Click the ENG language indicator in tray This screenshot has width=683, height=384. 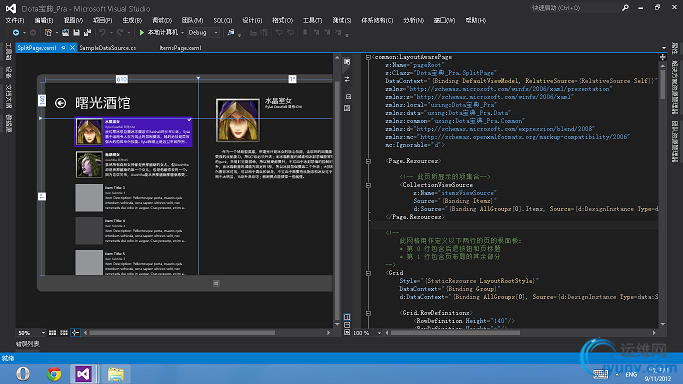pyautogui.click(x=631, y=374)
